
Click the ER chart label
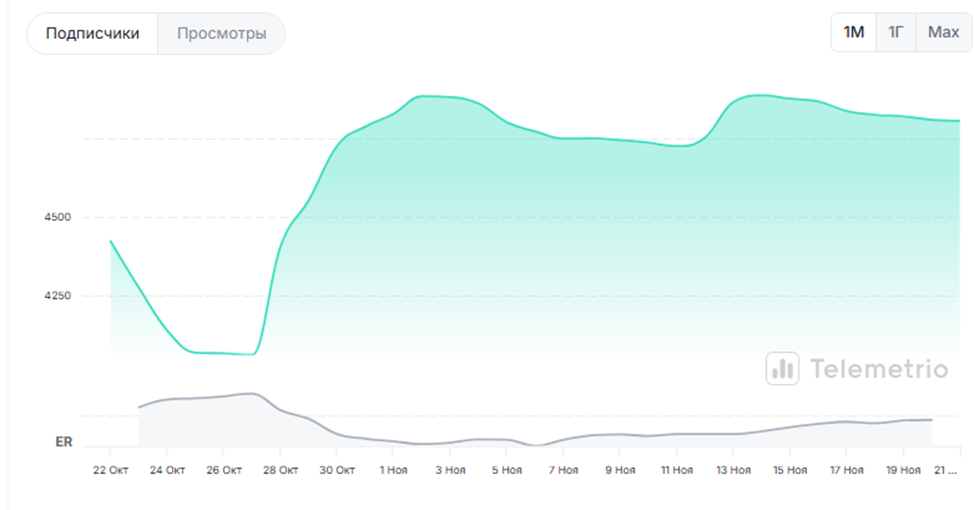63,441
